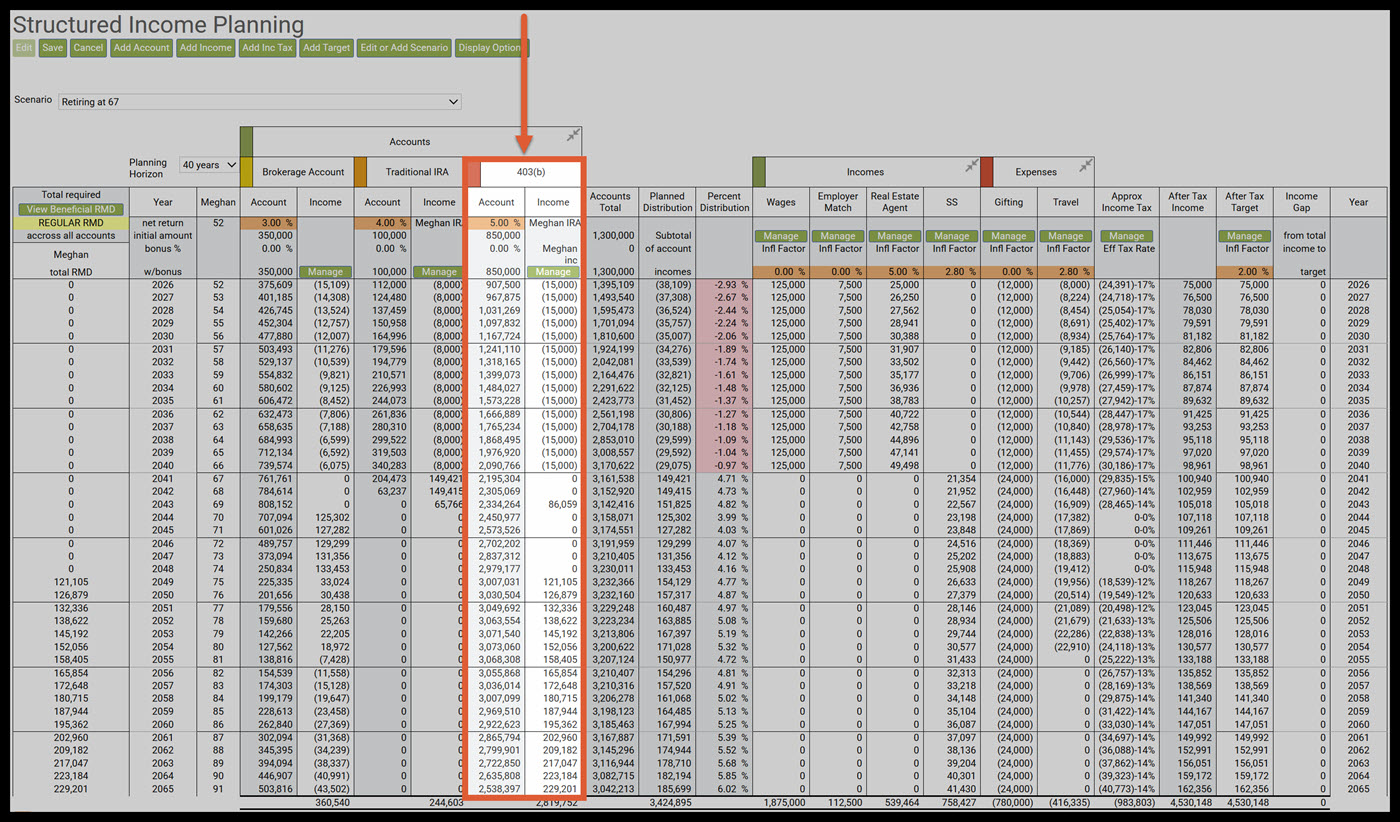This screenshot has width=1400, height=822.
Task: Click Manage under Employer Match
Action: coord(838,236)
